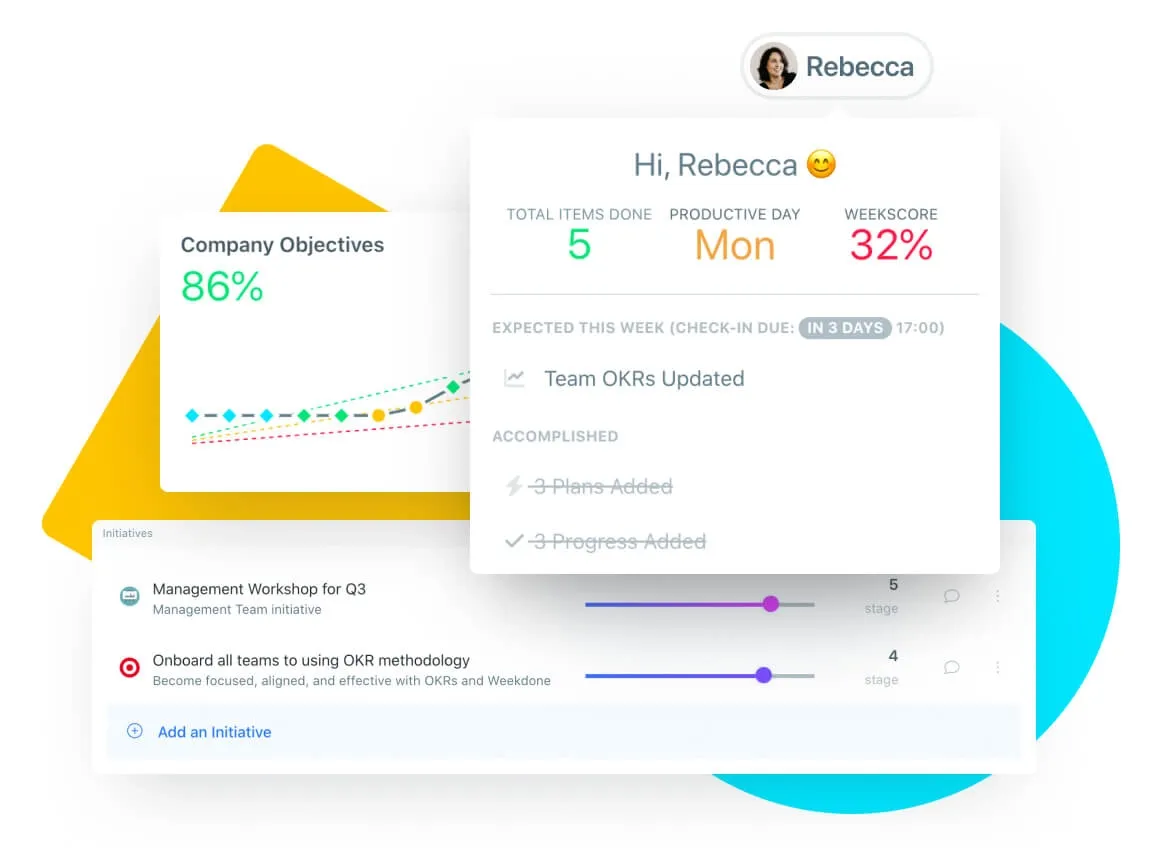Open comments for Management Workshop for Q3
This screenshot has height=848, width=1168.
pyautogui.click(x=951, y=596)
